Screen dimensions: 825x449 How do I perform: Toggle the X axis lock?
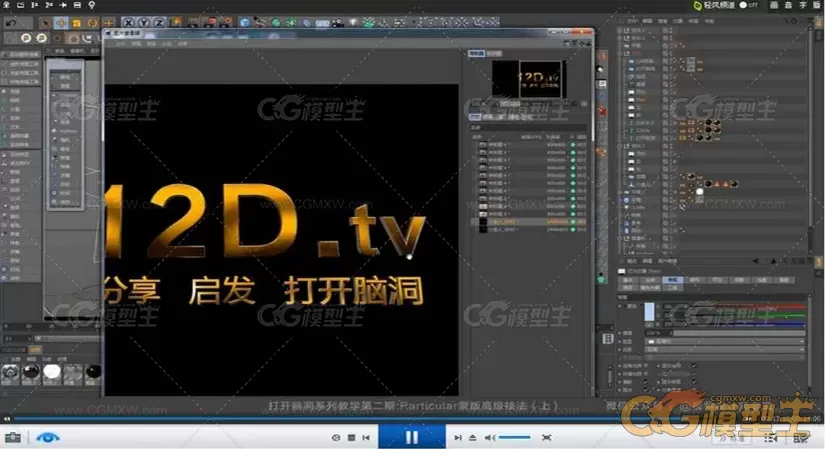pyautogui.click(x=128, y=23)
